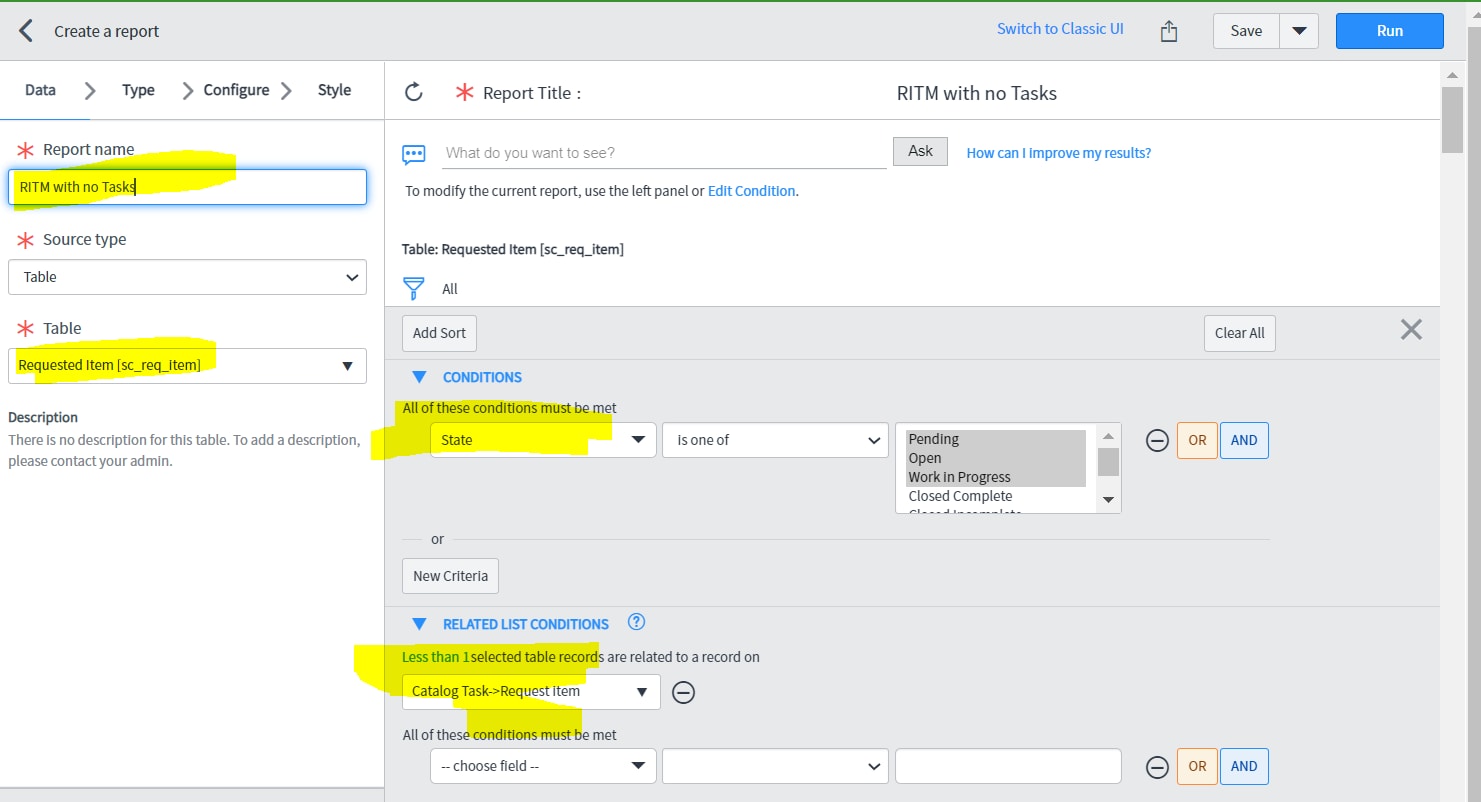1481x802 pixels.
Task: Switch to the Style tab
Action: [334, 90]
